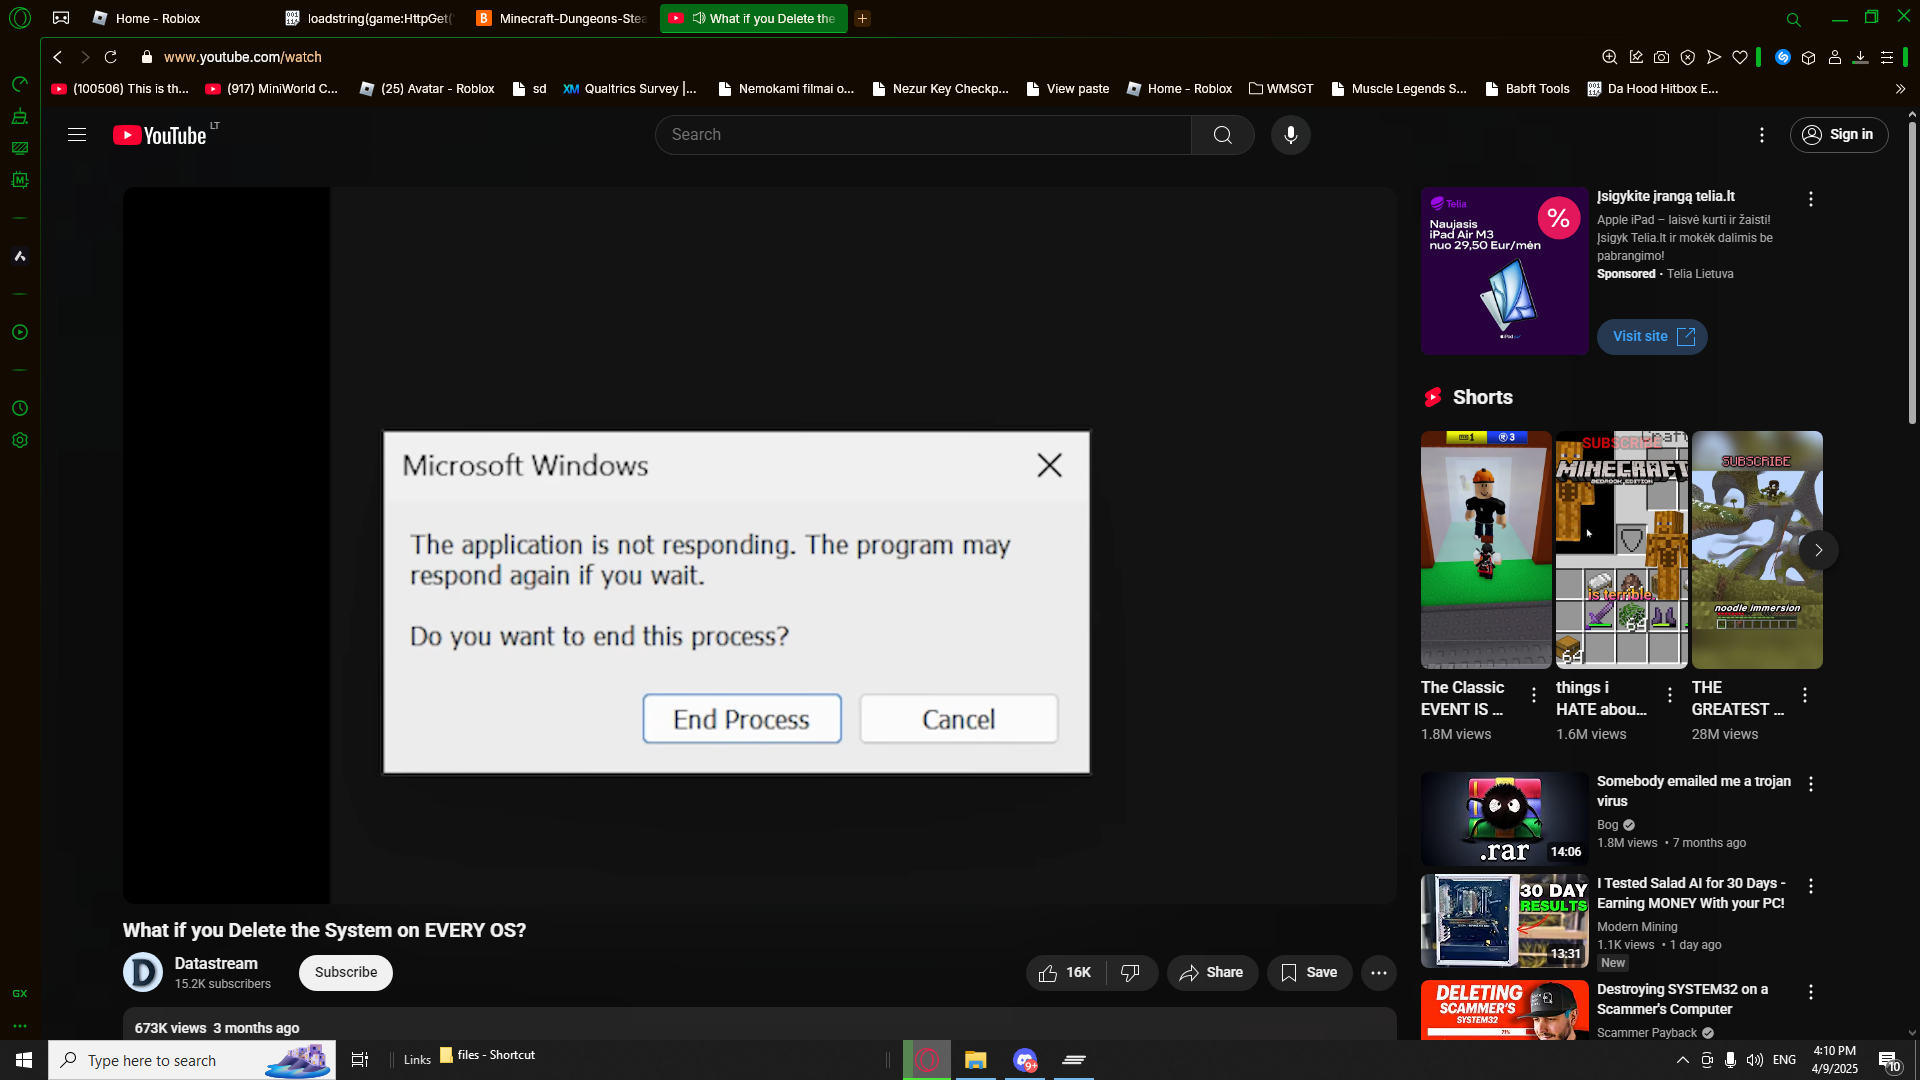Screen dimensions: 1920x1080
Task: Expand hidden bookmarks chevron
Action: point(1900,89)
